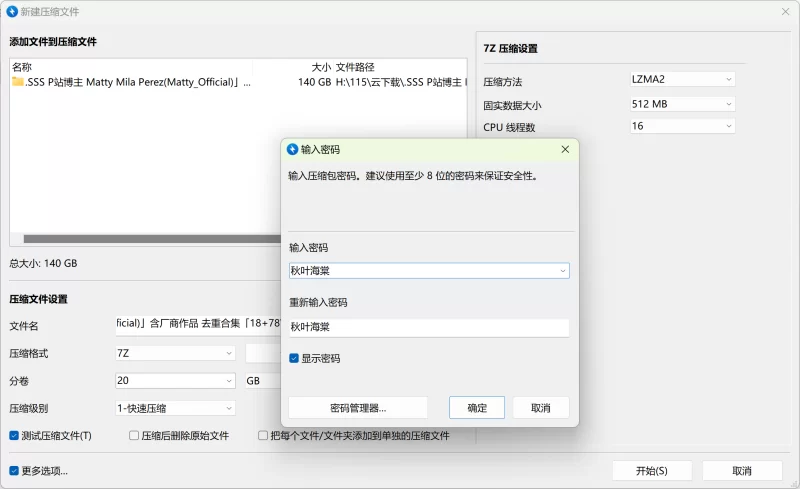Open the 固实数据大小 512 MB dropdown
The height and width of the screenshot is (489, 800).
(x=683, y=104)
